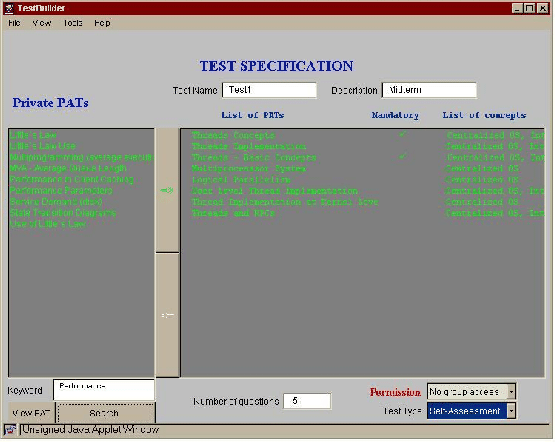
Task: Open the View menu
Action: click(x=42, y=23)
